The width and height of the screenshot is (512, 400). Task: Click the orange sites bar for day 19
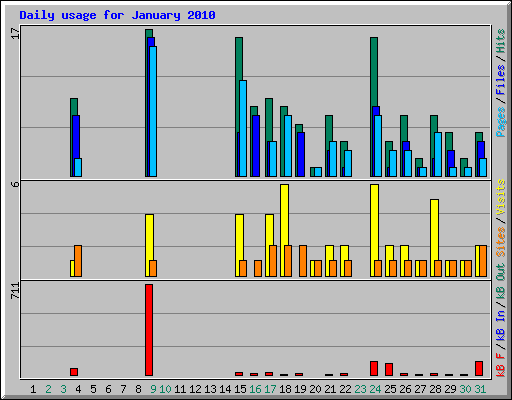click(303, 261)
